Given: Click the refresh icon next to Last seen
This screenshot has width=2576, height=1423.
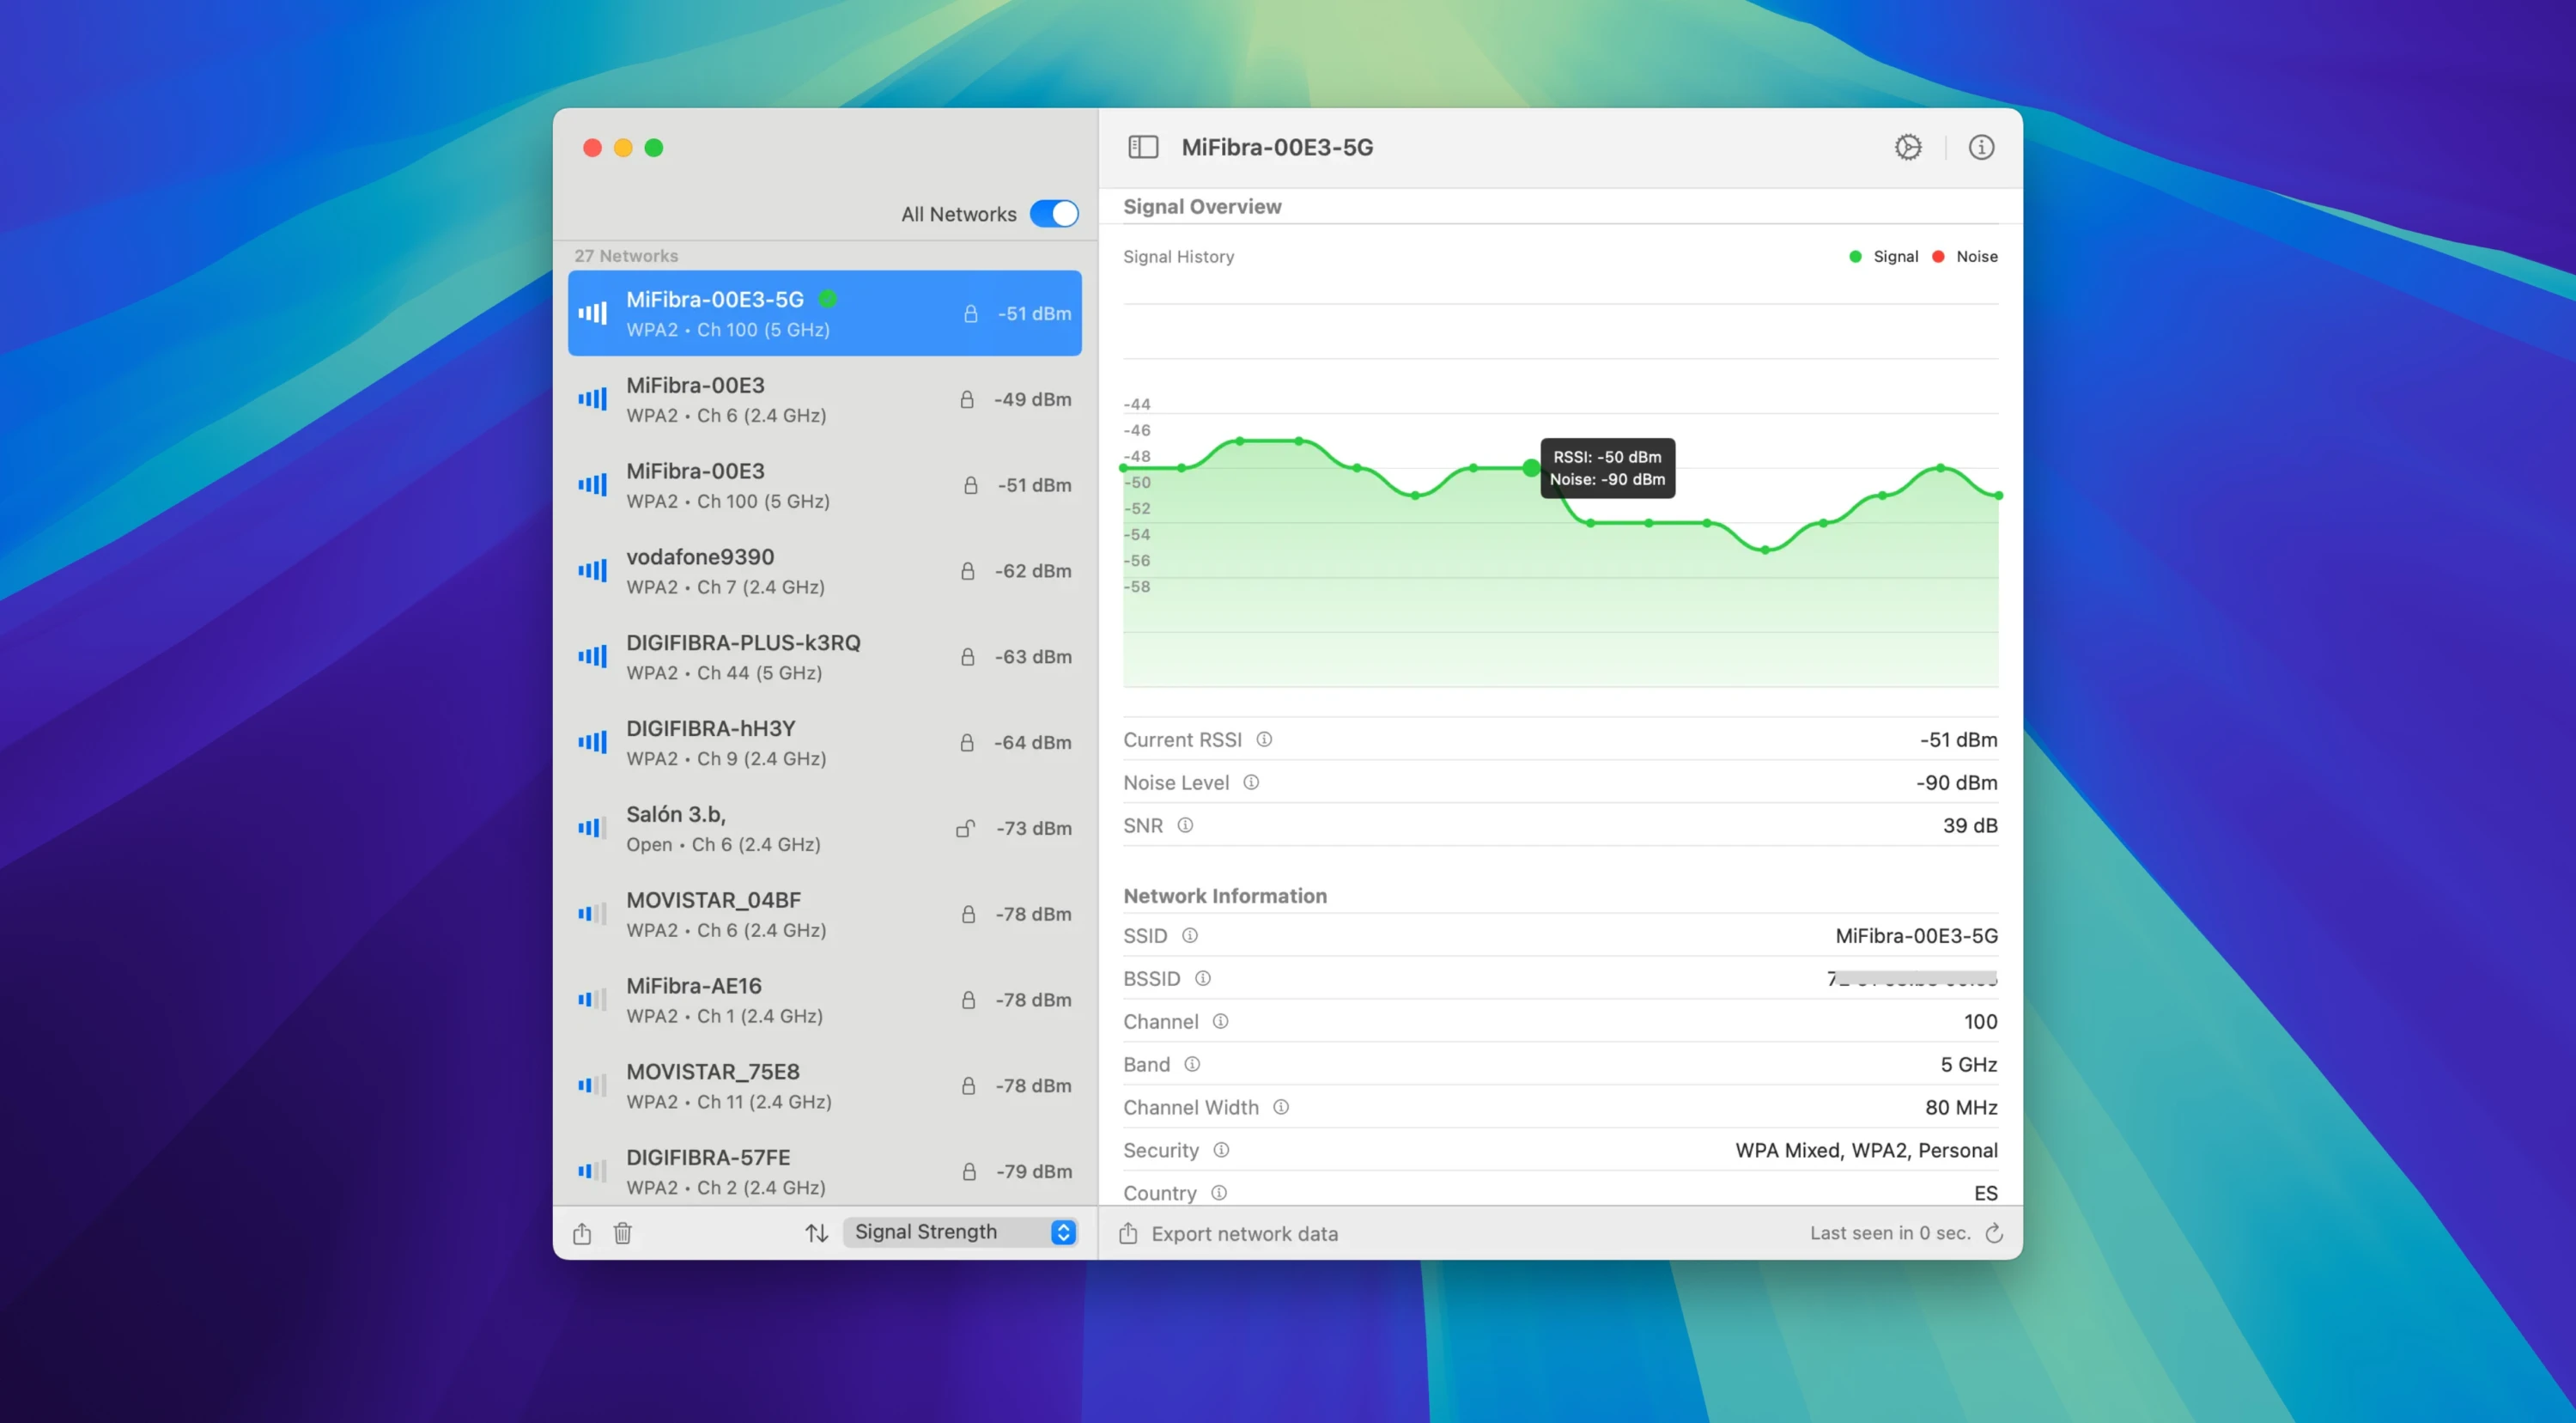Looking at the screenshot, I should [x=1993, y=1232].
